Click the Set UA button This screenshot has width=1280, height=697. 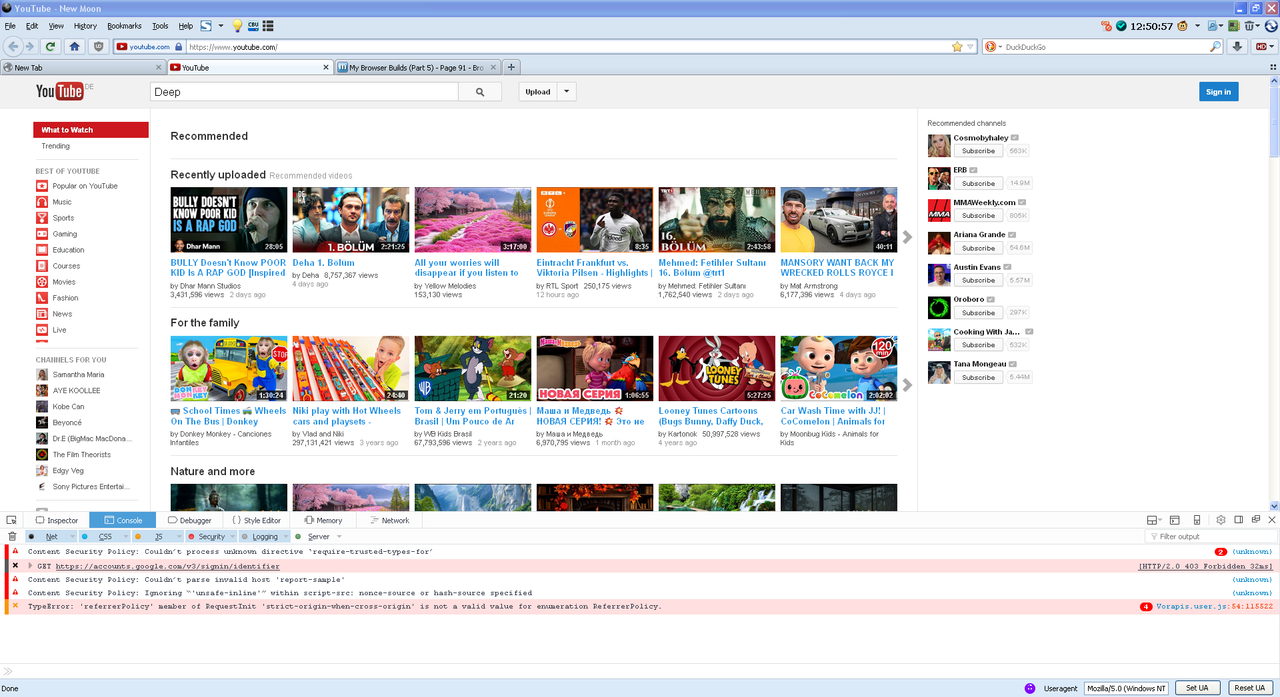coord(1197,688)
